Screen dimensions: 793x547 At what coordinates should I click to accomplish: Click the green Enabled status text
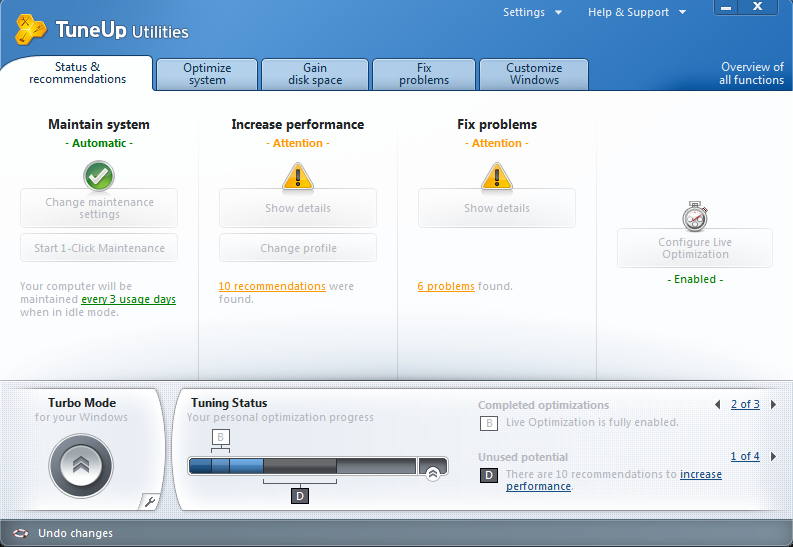tap(695, 279)
